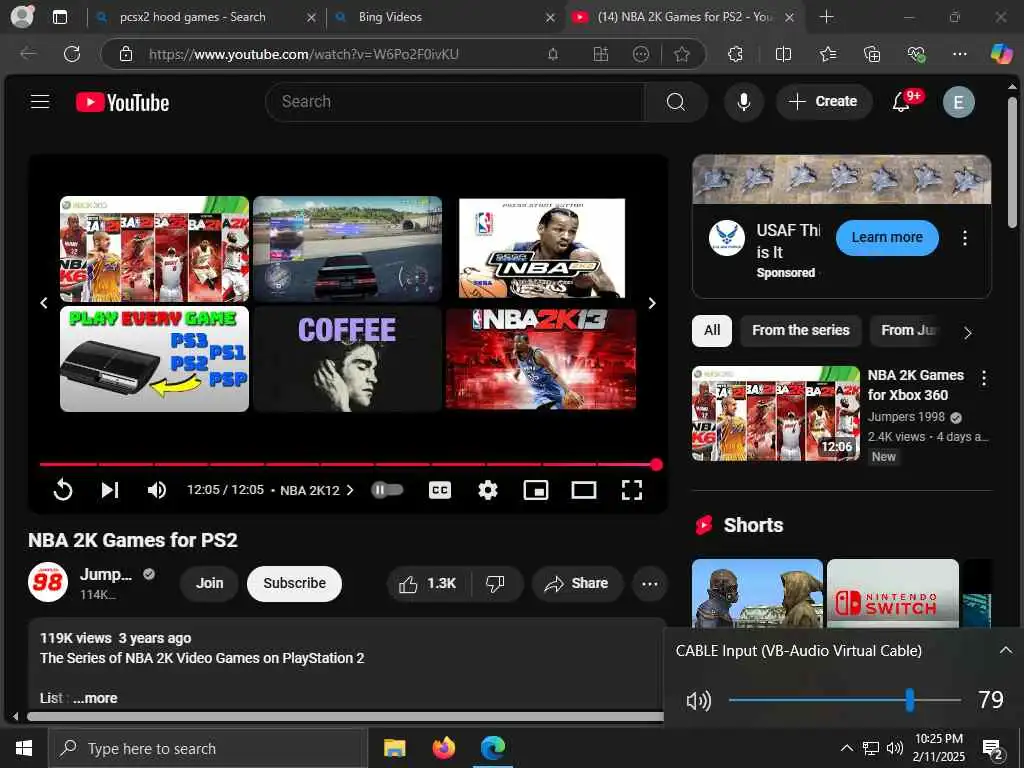The width and height of the screenshot is (1024, 768).
Task: Replay the video with replay icon
Action: pos(63,490)
